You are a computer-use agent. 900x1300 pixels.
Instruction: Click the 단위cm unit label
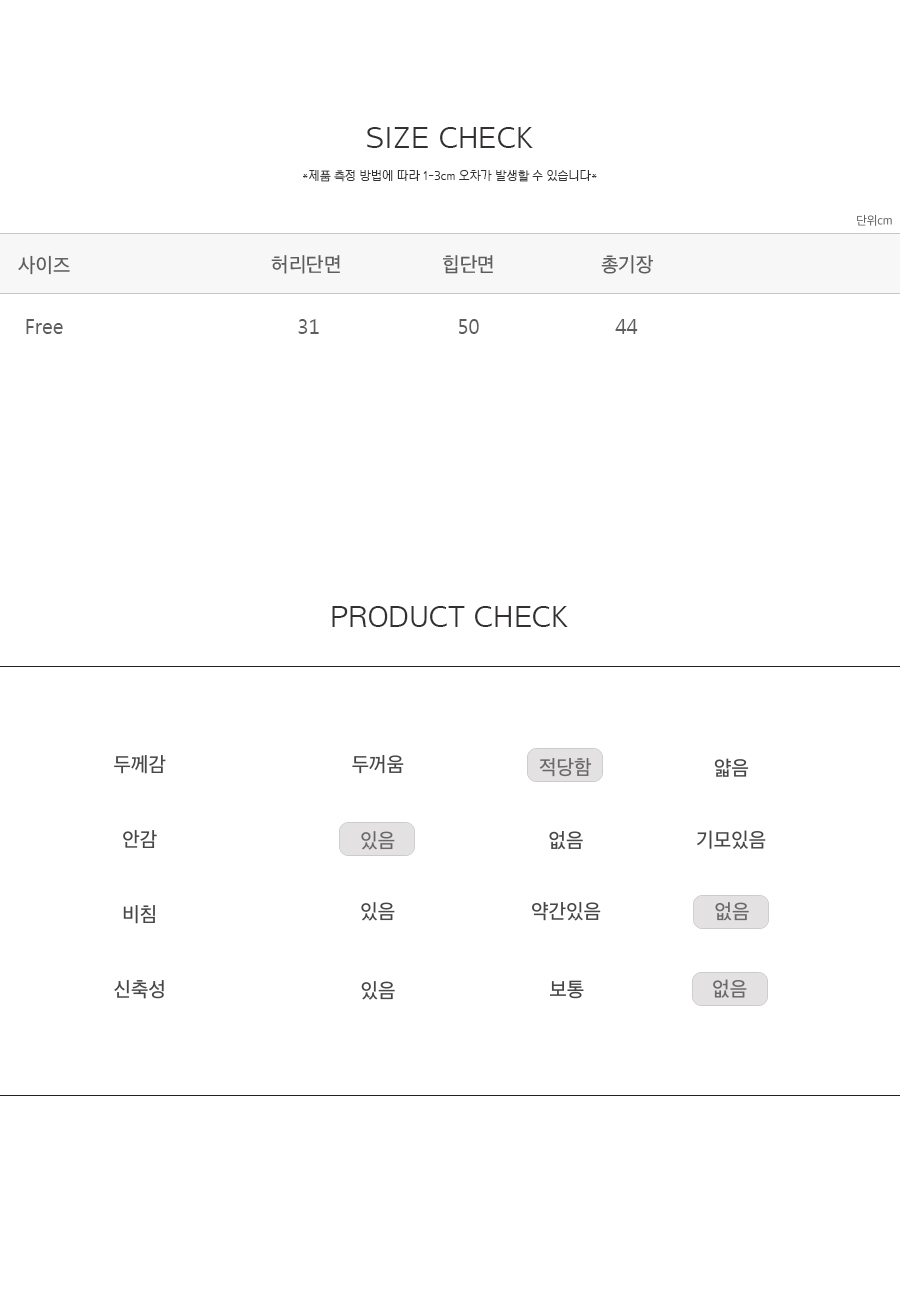click(874, 220)
